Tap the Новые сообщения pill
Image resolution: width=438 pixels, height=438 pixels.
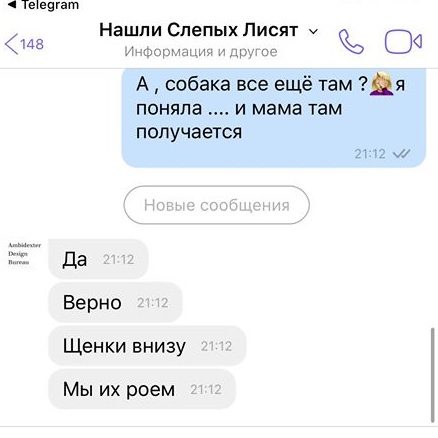216,205
